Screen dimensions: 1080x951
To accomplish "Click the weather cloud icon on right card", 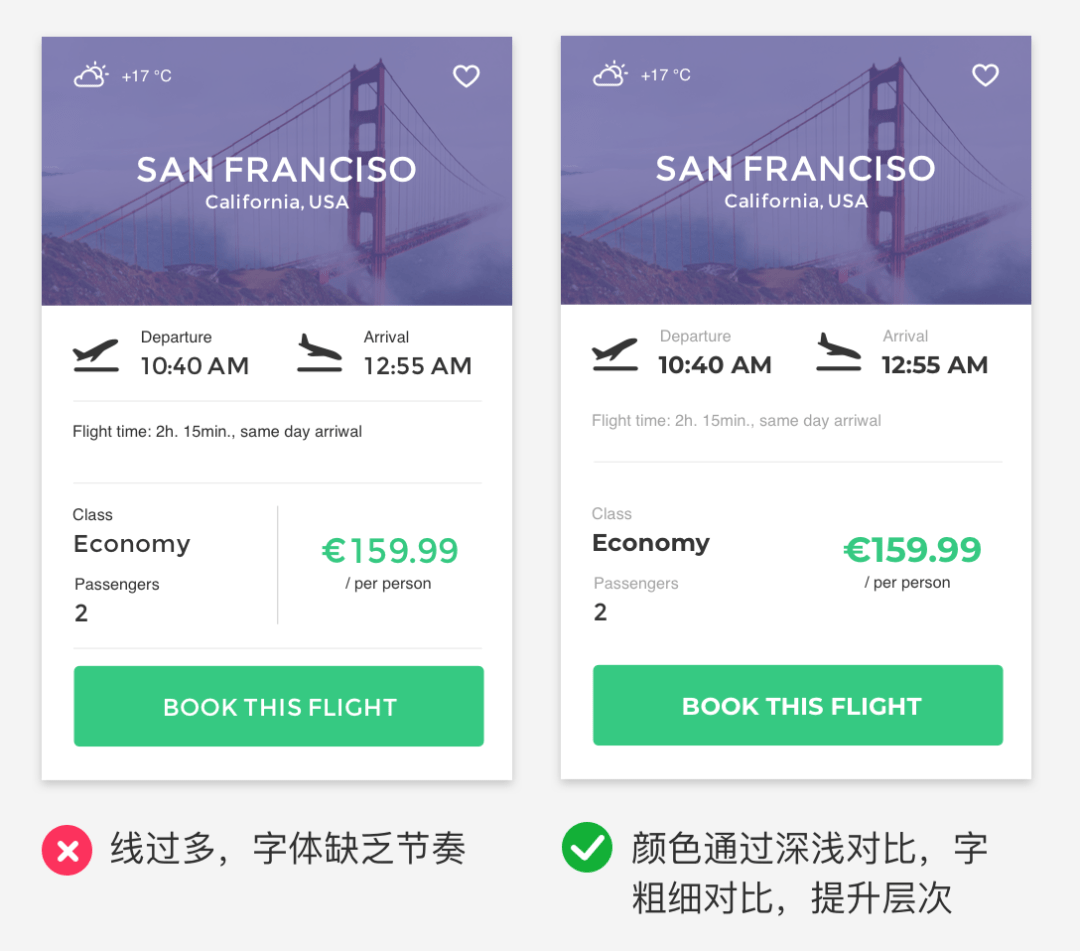I will coord(610,74).
